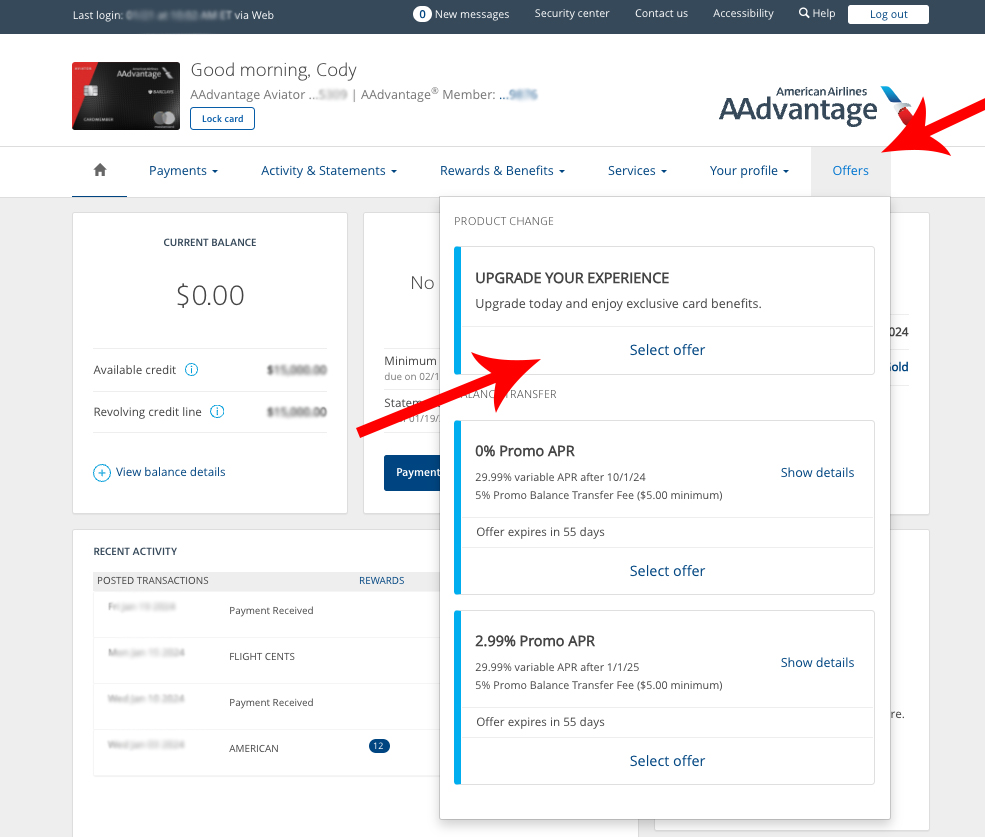Viewport: 985px width, 837px height.
Task: Click the Revolving credit line info icon
Action: pyautogui.click(x=217, y=412)
